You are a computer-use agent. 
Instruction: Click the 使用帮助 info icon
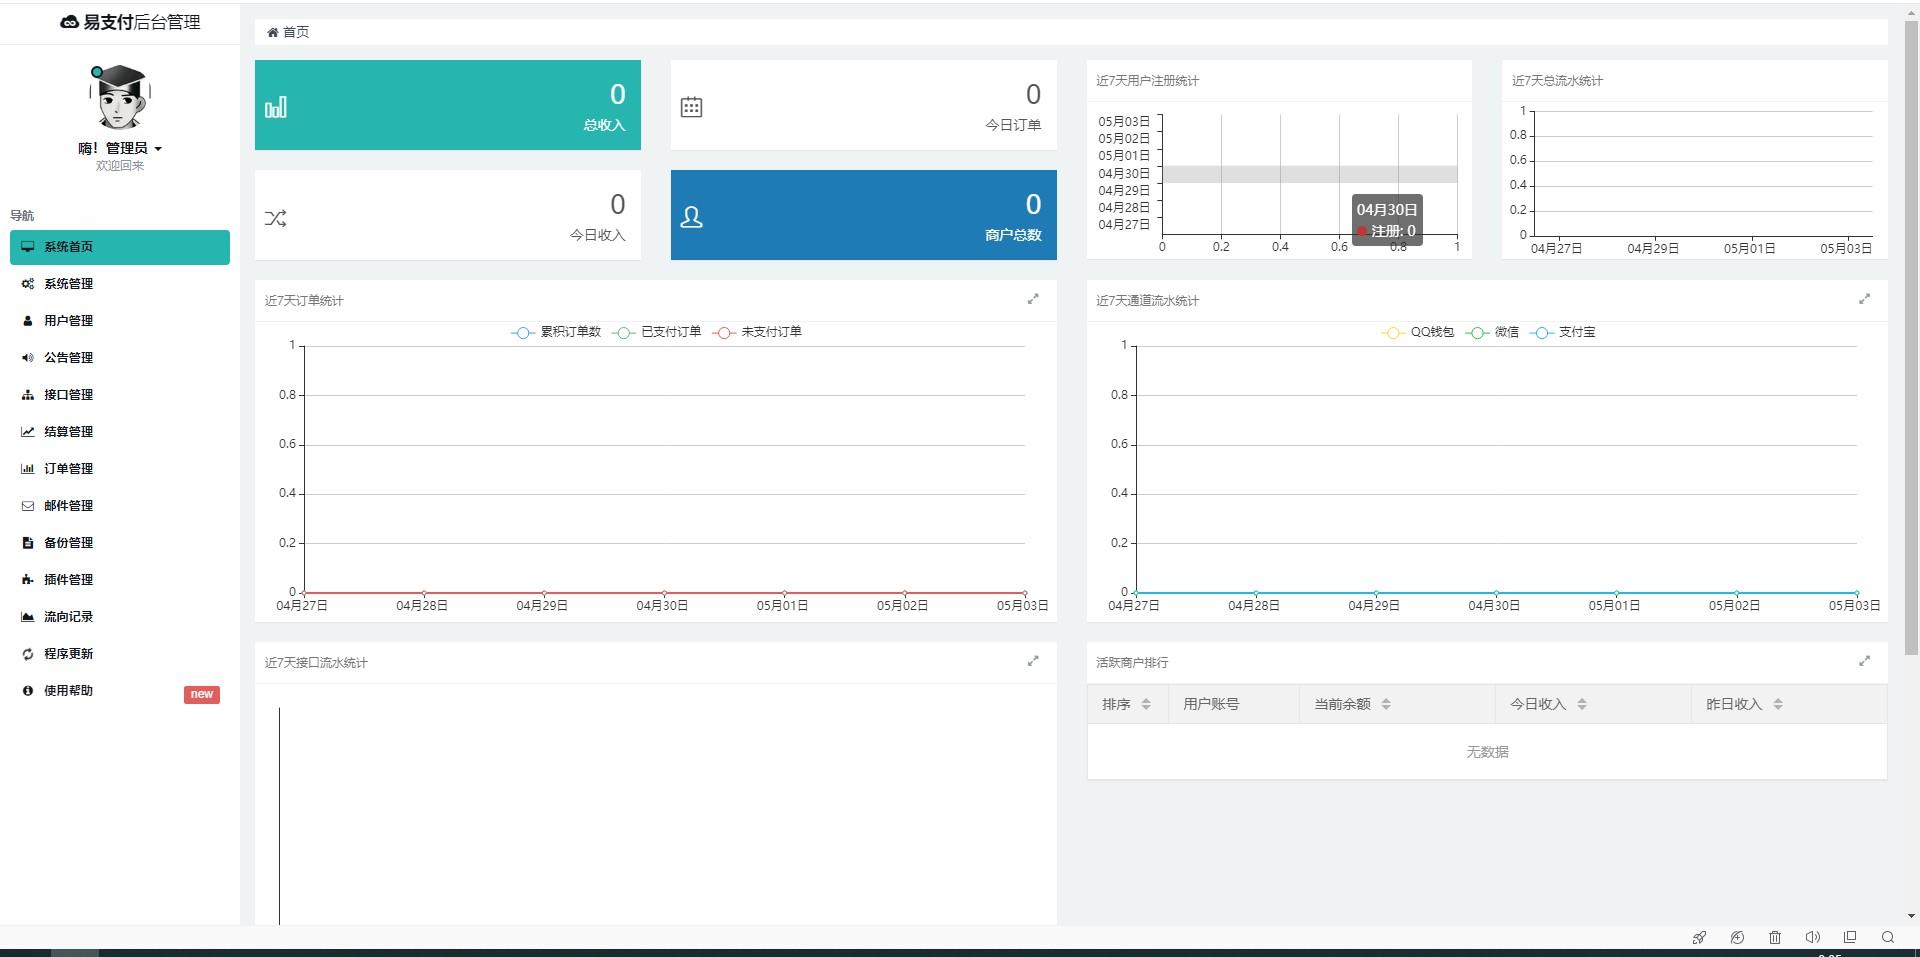pos(27,691)
